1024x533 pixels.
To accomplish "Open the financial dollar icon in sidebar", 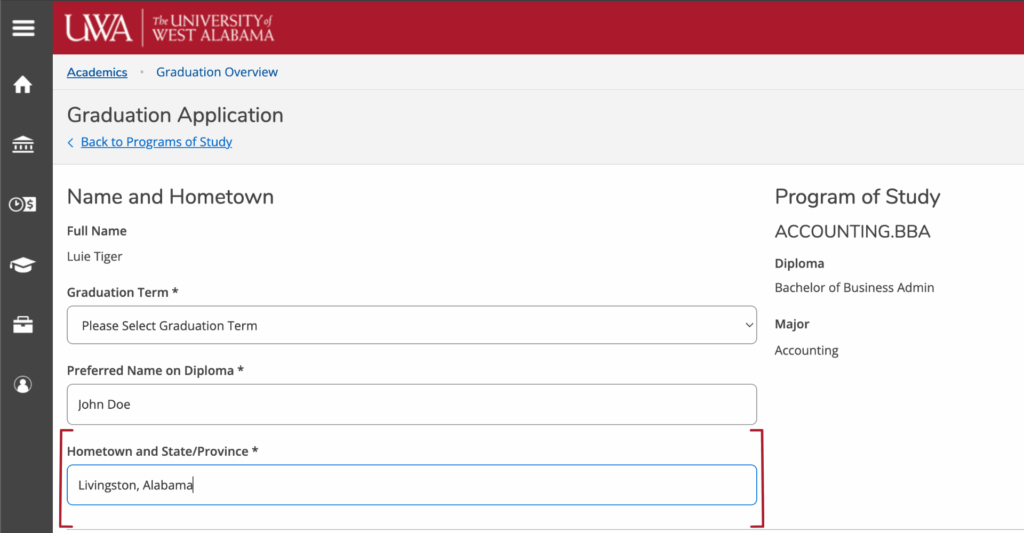I will point(22,205).
